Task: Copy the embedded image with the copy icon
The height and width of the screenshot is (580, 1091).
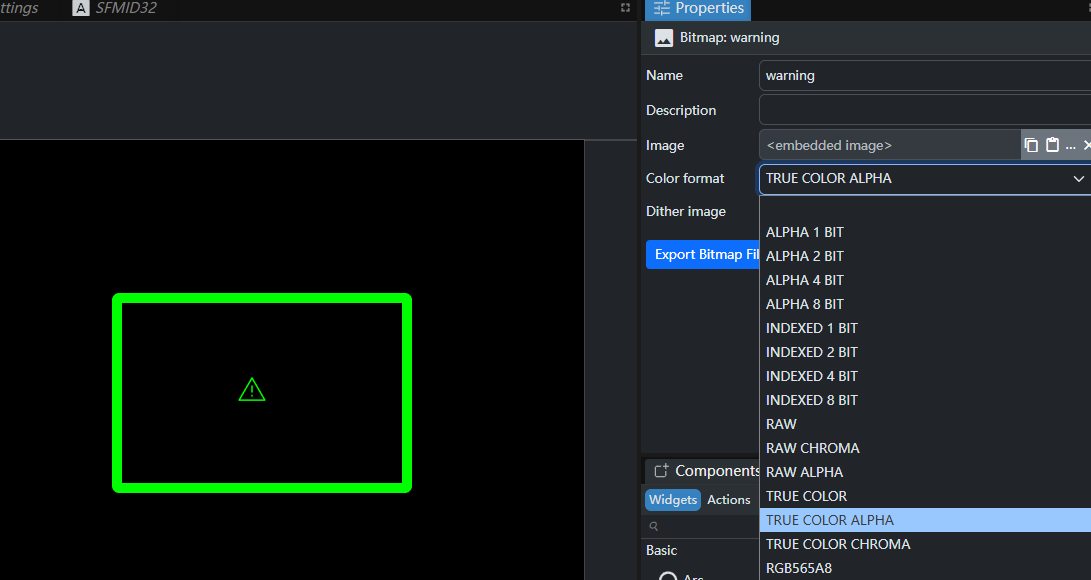Action: coord(1032,145)
